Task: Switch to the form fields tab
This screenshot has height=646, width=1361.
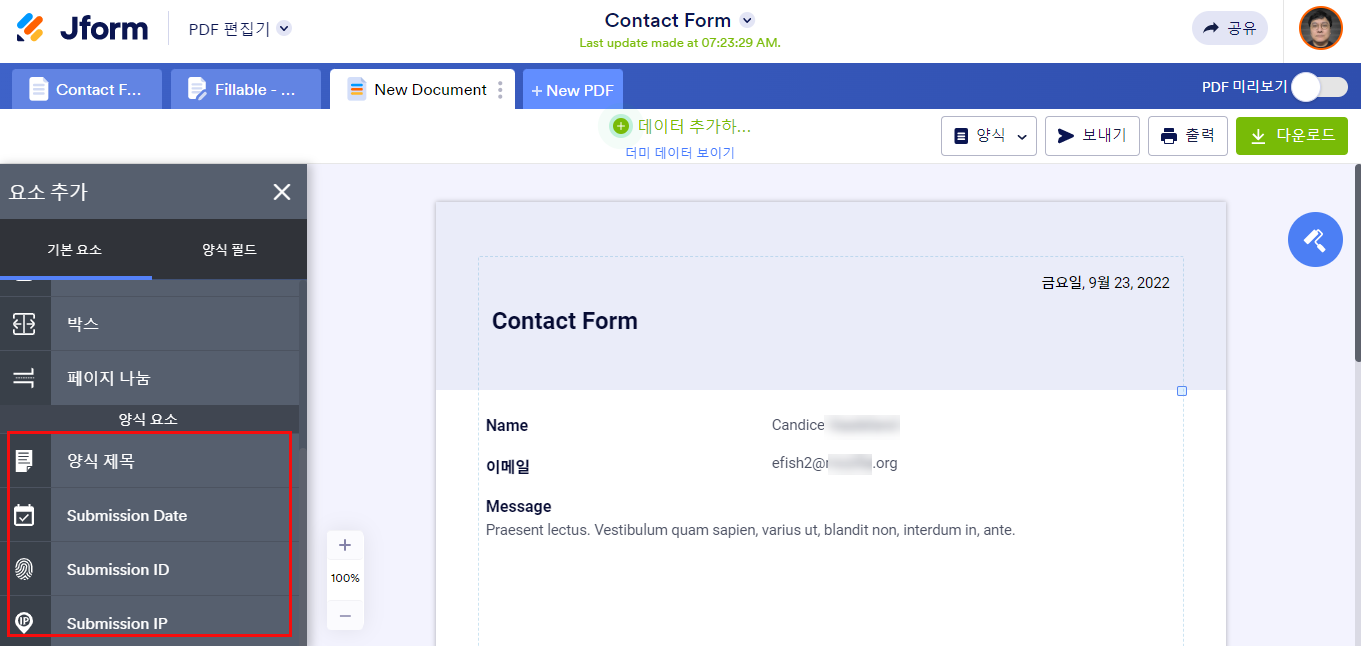Action: (229, 249)
